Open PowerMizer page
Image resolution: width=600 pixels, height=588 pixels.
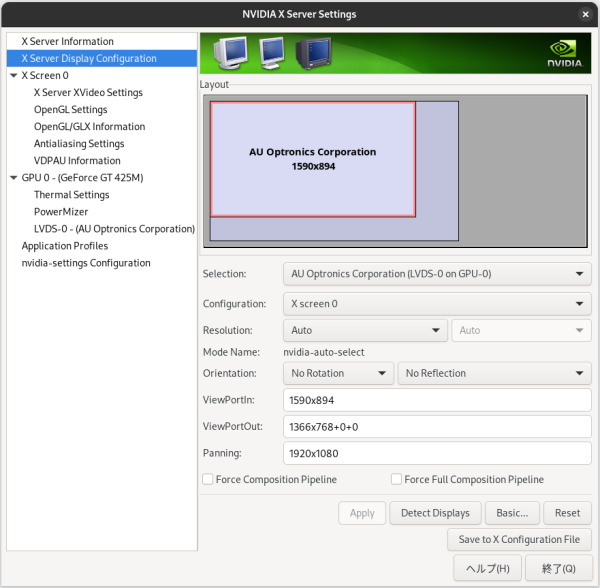pyautogui.click(x=61, y=212)
